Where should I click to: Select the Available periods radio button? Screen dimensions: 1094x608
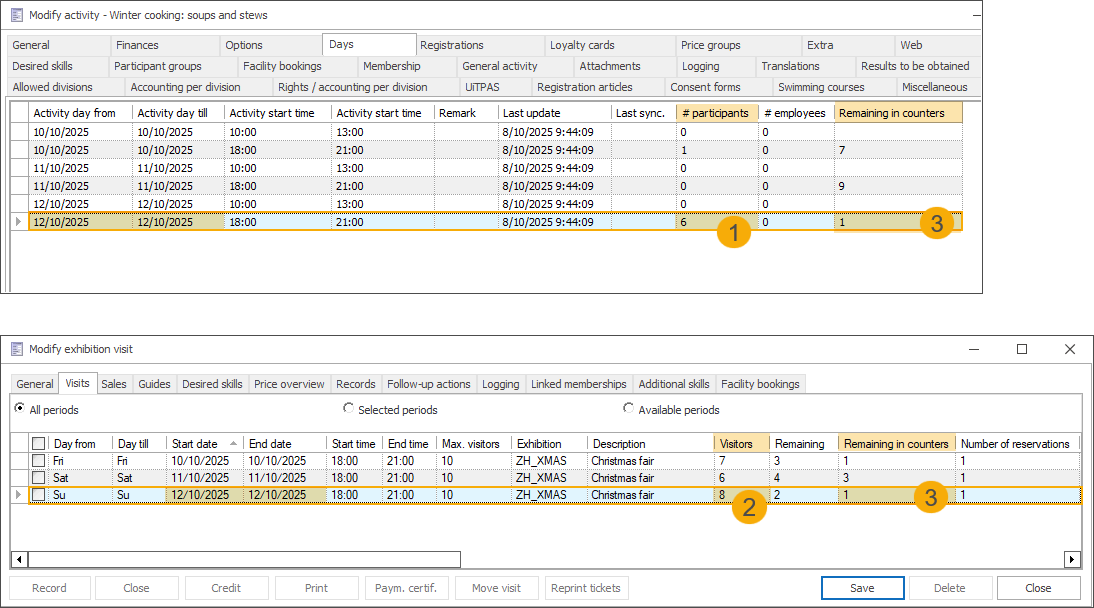coord(629,409)
